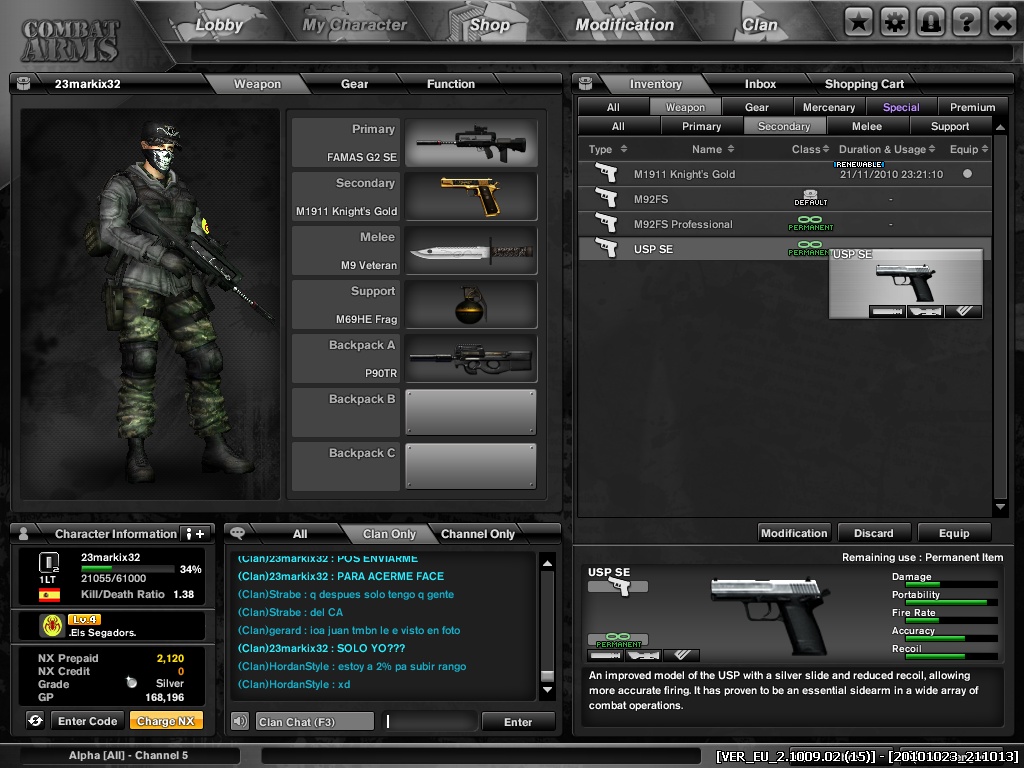Switch to the Gear loadout tab
The width and height of the screenshot is (1024, 768).
pos(354,84)
